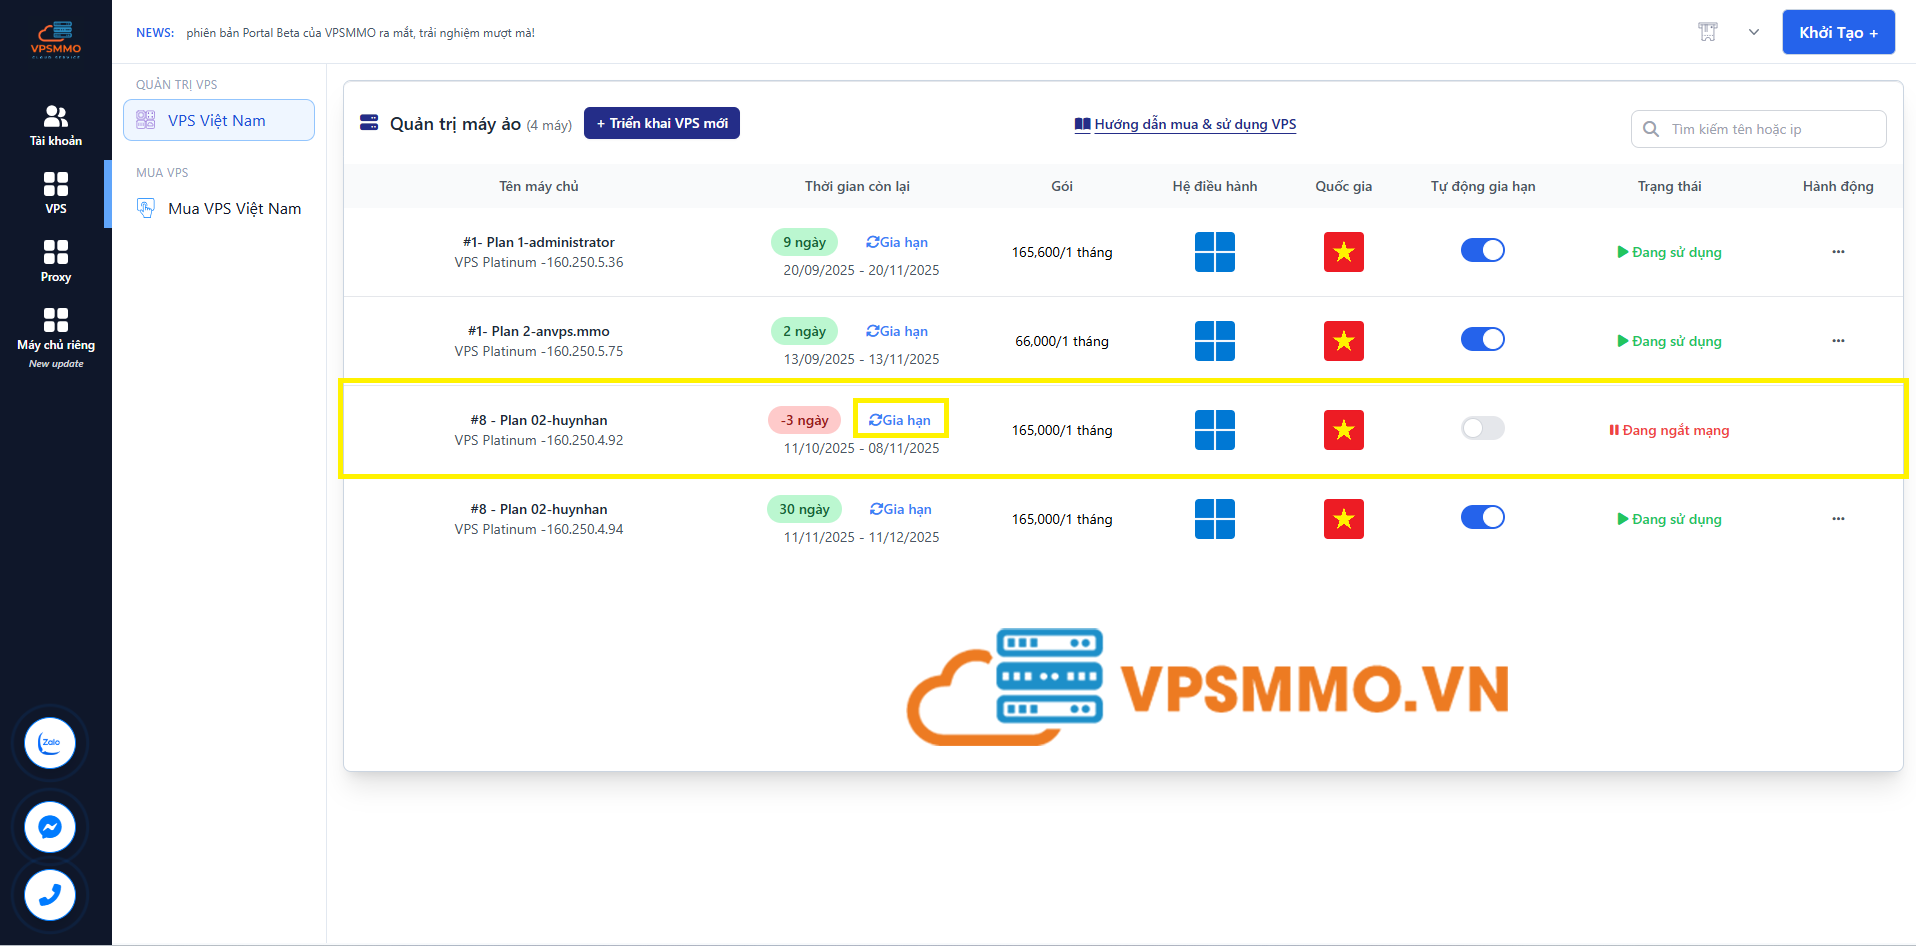The height and width of the screenshot is (946, 1916).
Task: Open the Proxy sidebar icon
Action: (x=56, y=260)
